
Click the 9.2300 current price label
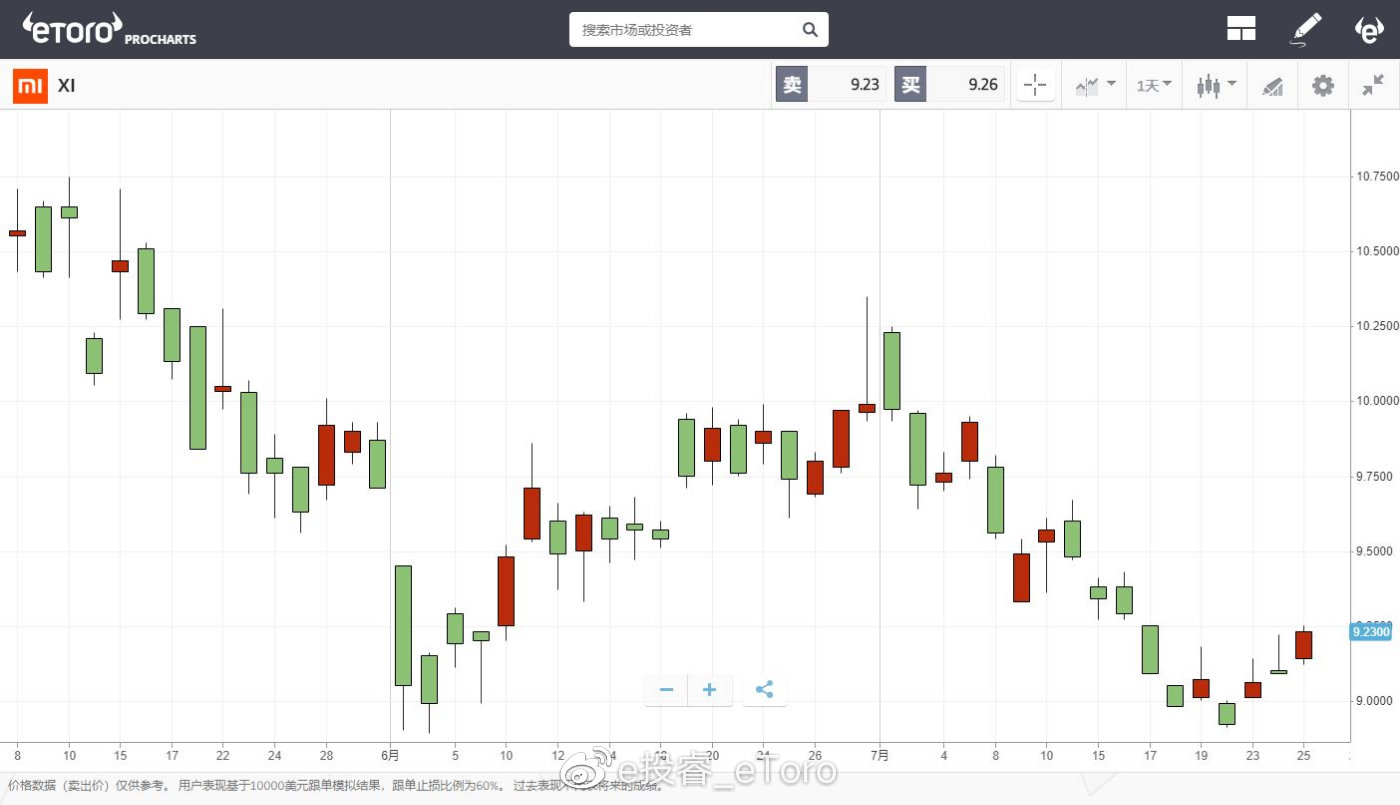point(1370,632)
